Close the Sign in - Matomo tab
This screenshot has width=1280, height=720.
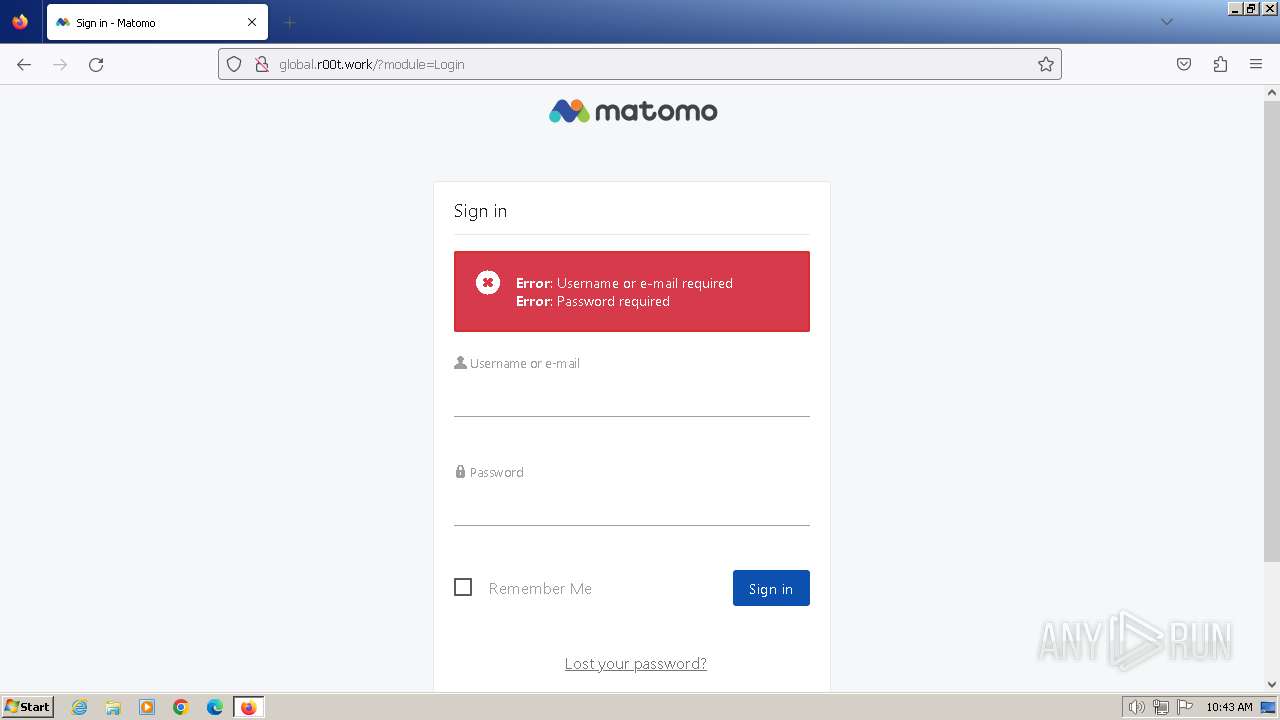pos(252,22)
